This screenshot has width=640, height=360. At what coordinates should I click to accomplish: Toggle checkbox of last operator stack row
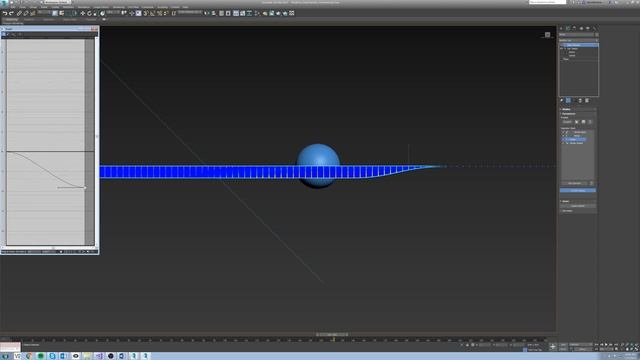coord(563,143)
